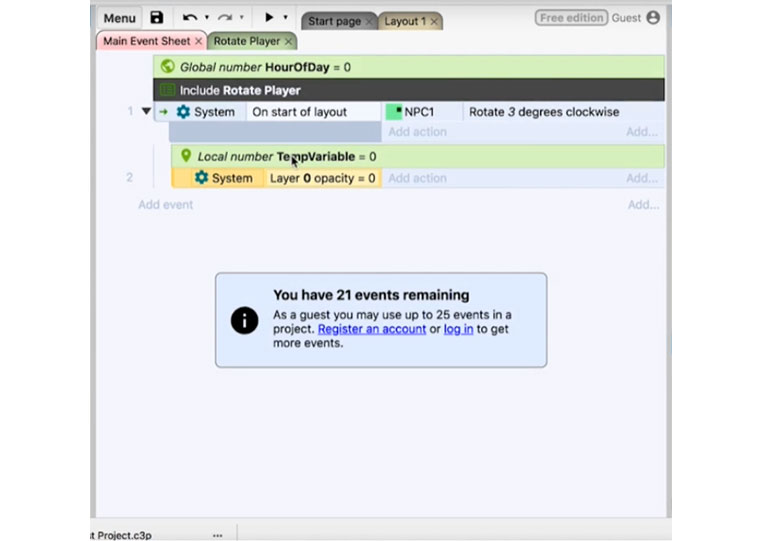Click the Free edition badge
Screen dimensions: 763x541
point(571,18)
